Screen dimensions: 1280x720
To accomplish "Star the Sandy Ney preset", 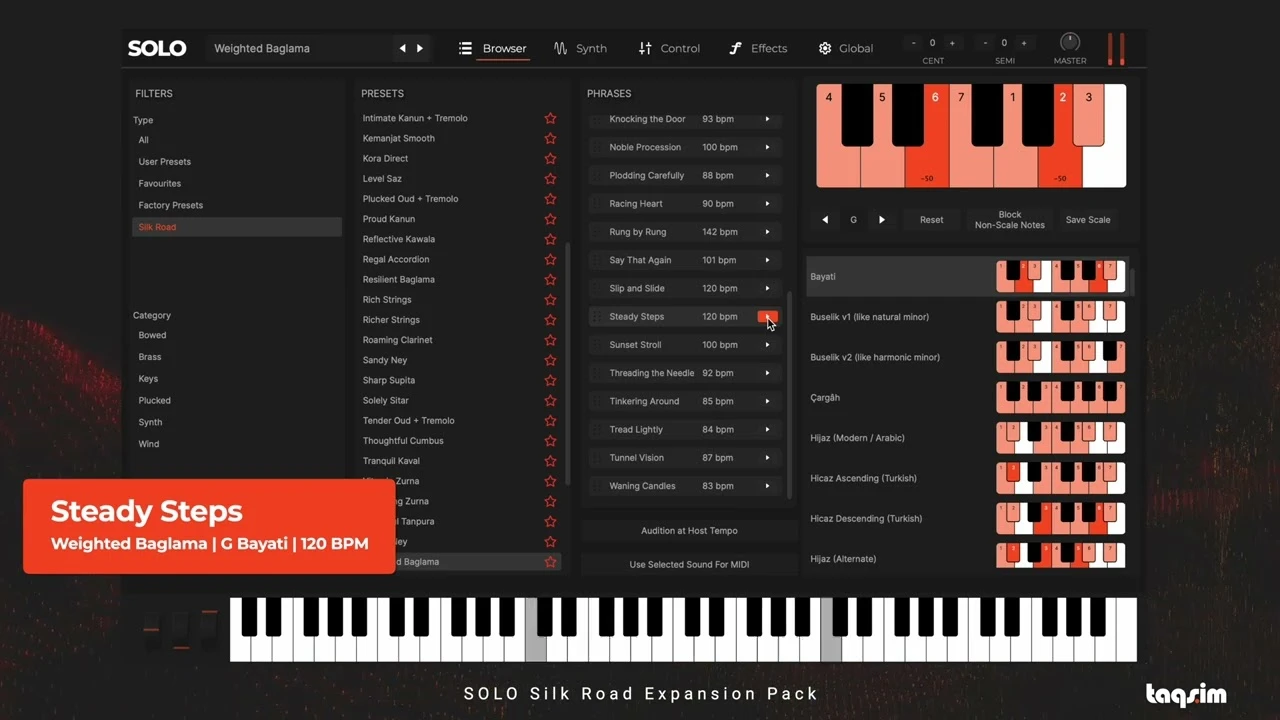I will [550, 360].
